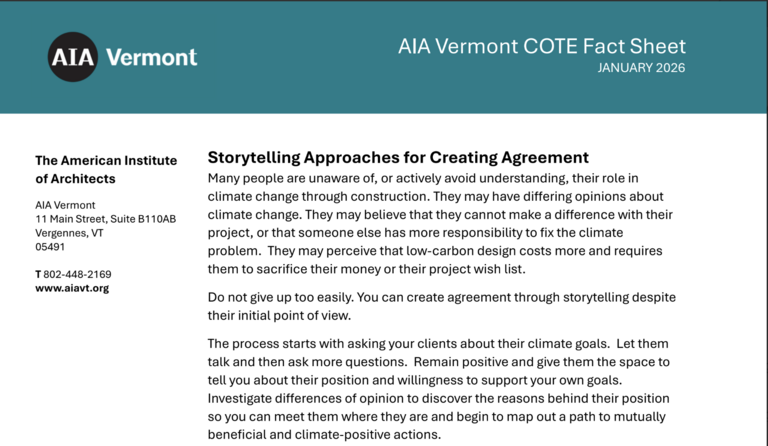The image size is (768, 446).
Task: Click the "11 Main Street, Suite B110AB" address line
Action: [105, 219]
